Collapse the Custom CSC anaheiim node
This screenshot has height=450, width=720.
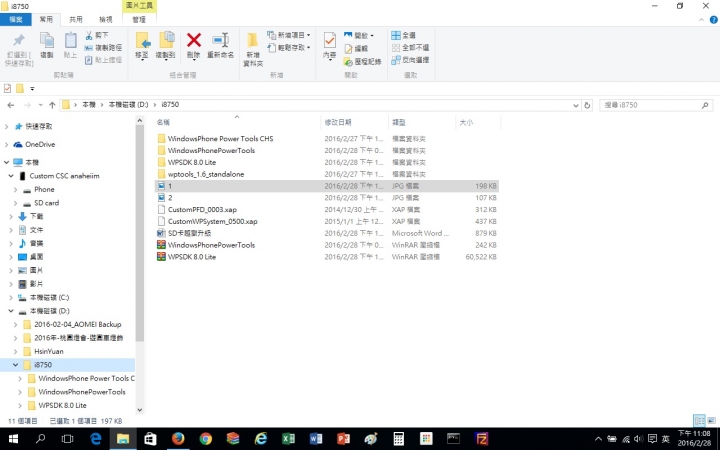[x=11, y=176]
